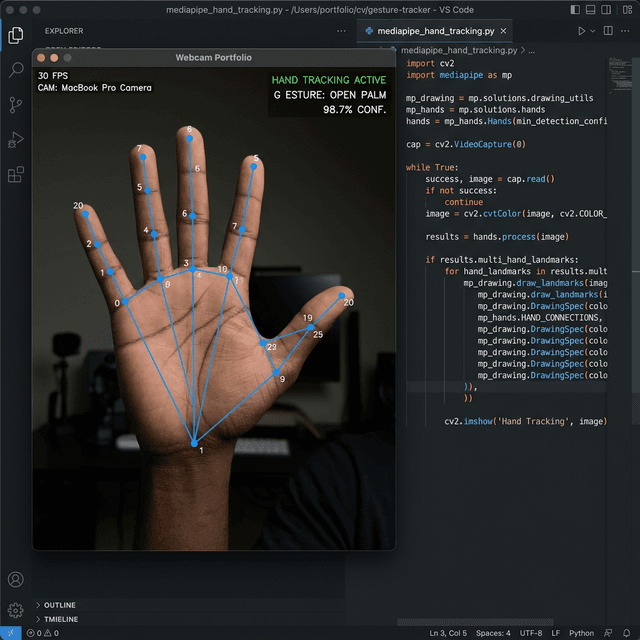Open the Explorer view in activity bar
Viewport: 640px width, 640px height.
point(16,35)
